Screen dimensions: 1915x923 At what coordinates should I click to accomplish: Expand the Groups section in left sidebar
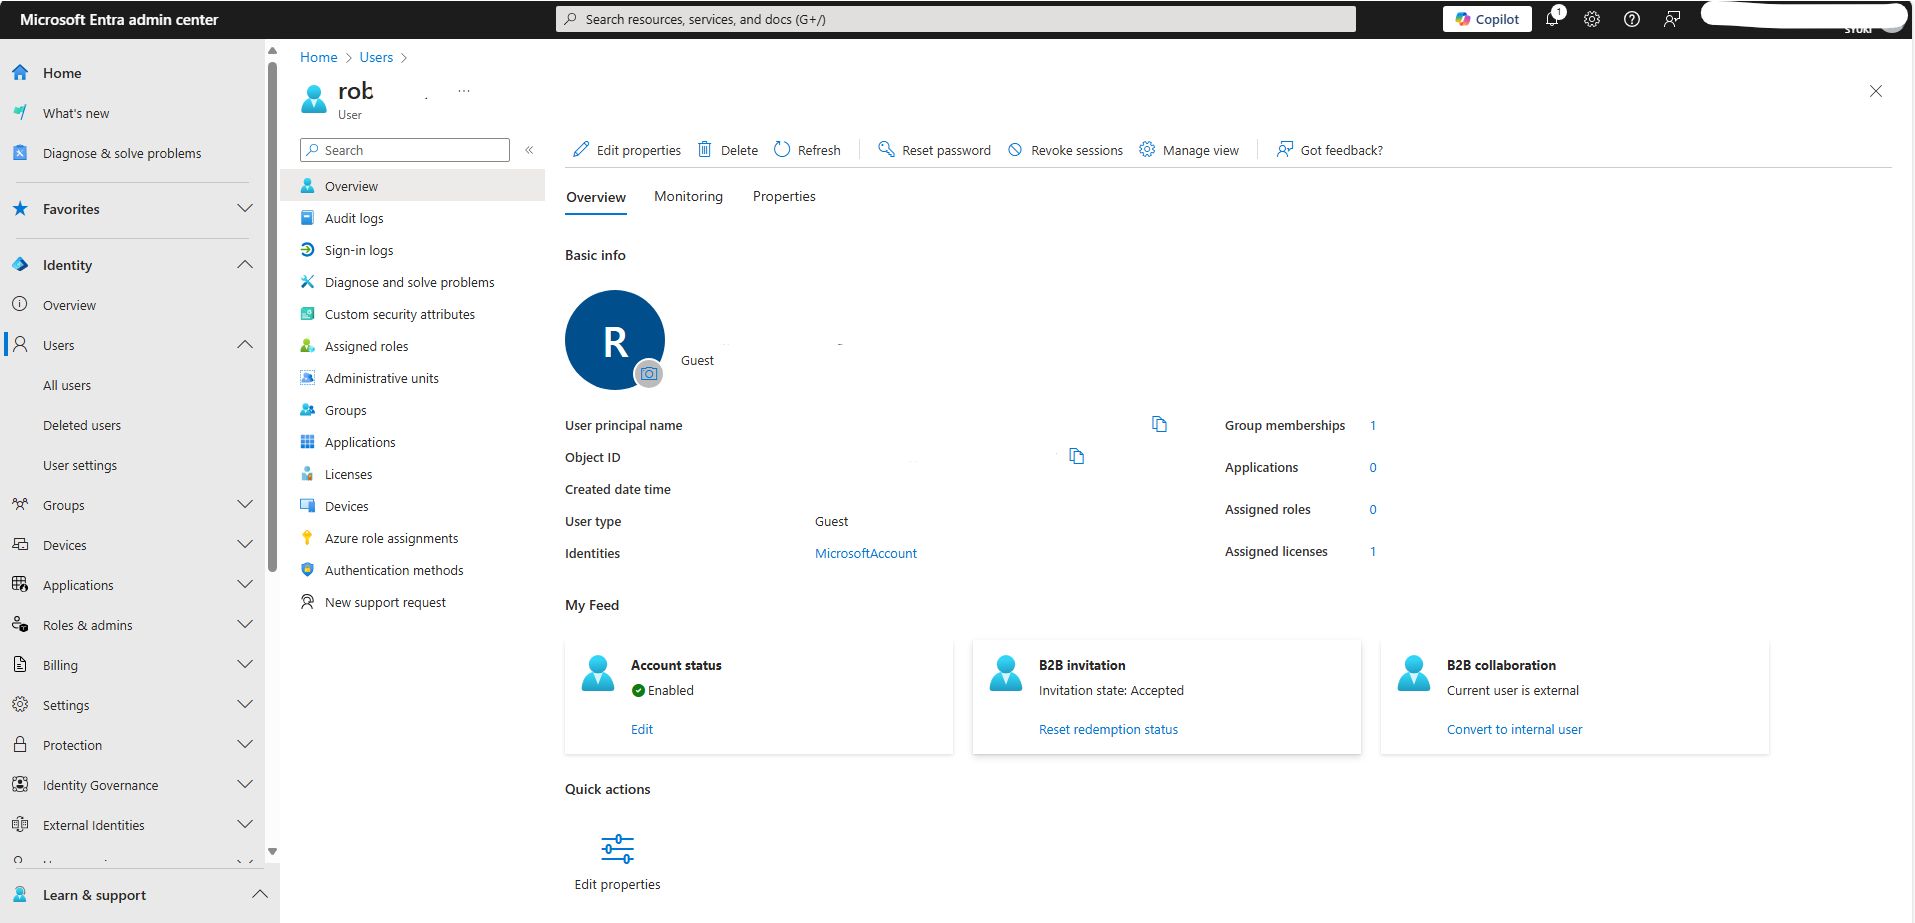(x=245, y=504)
